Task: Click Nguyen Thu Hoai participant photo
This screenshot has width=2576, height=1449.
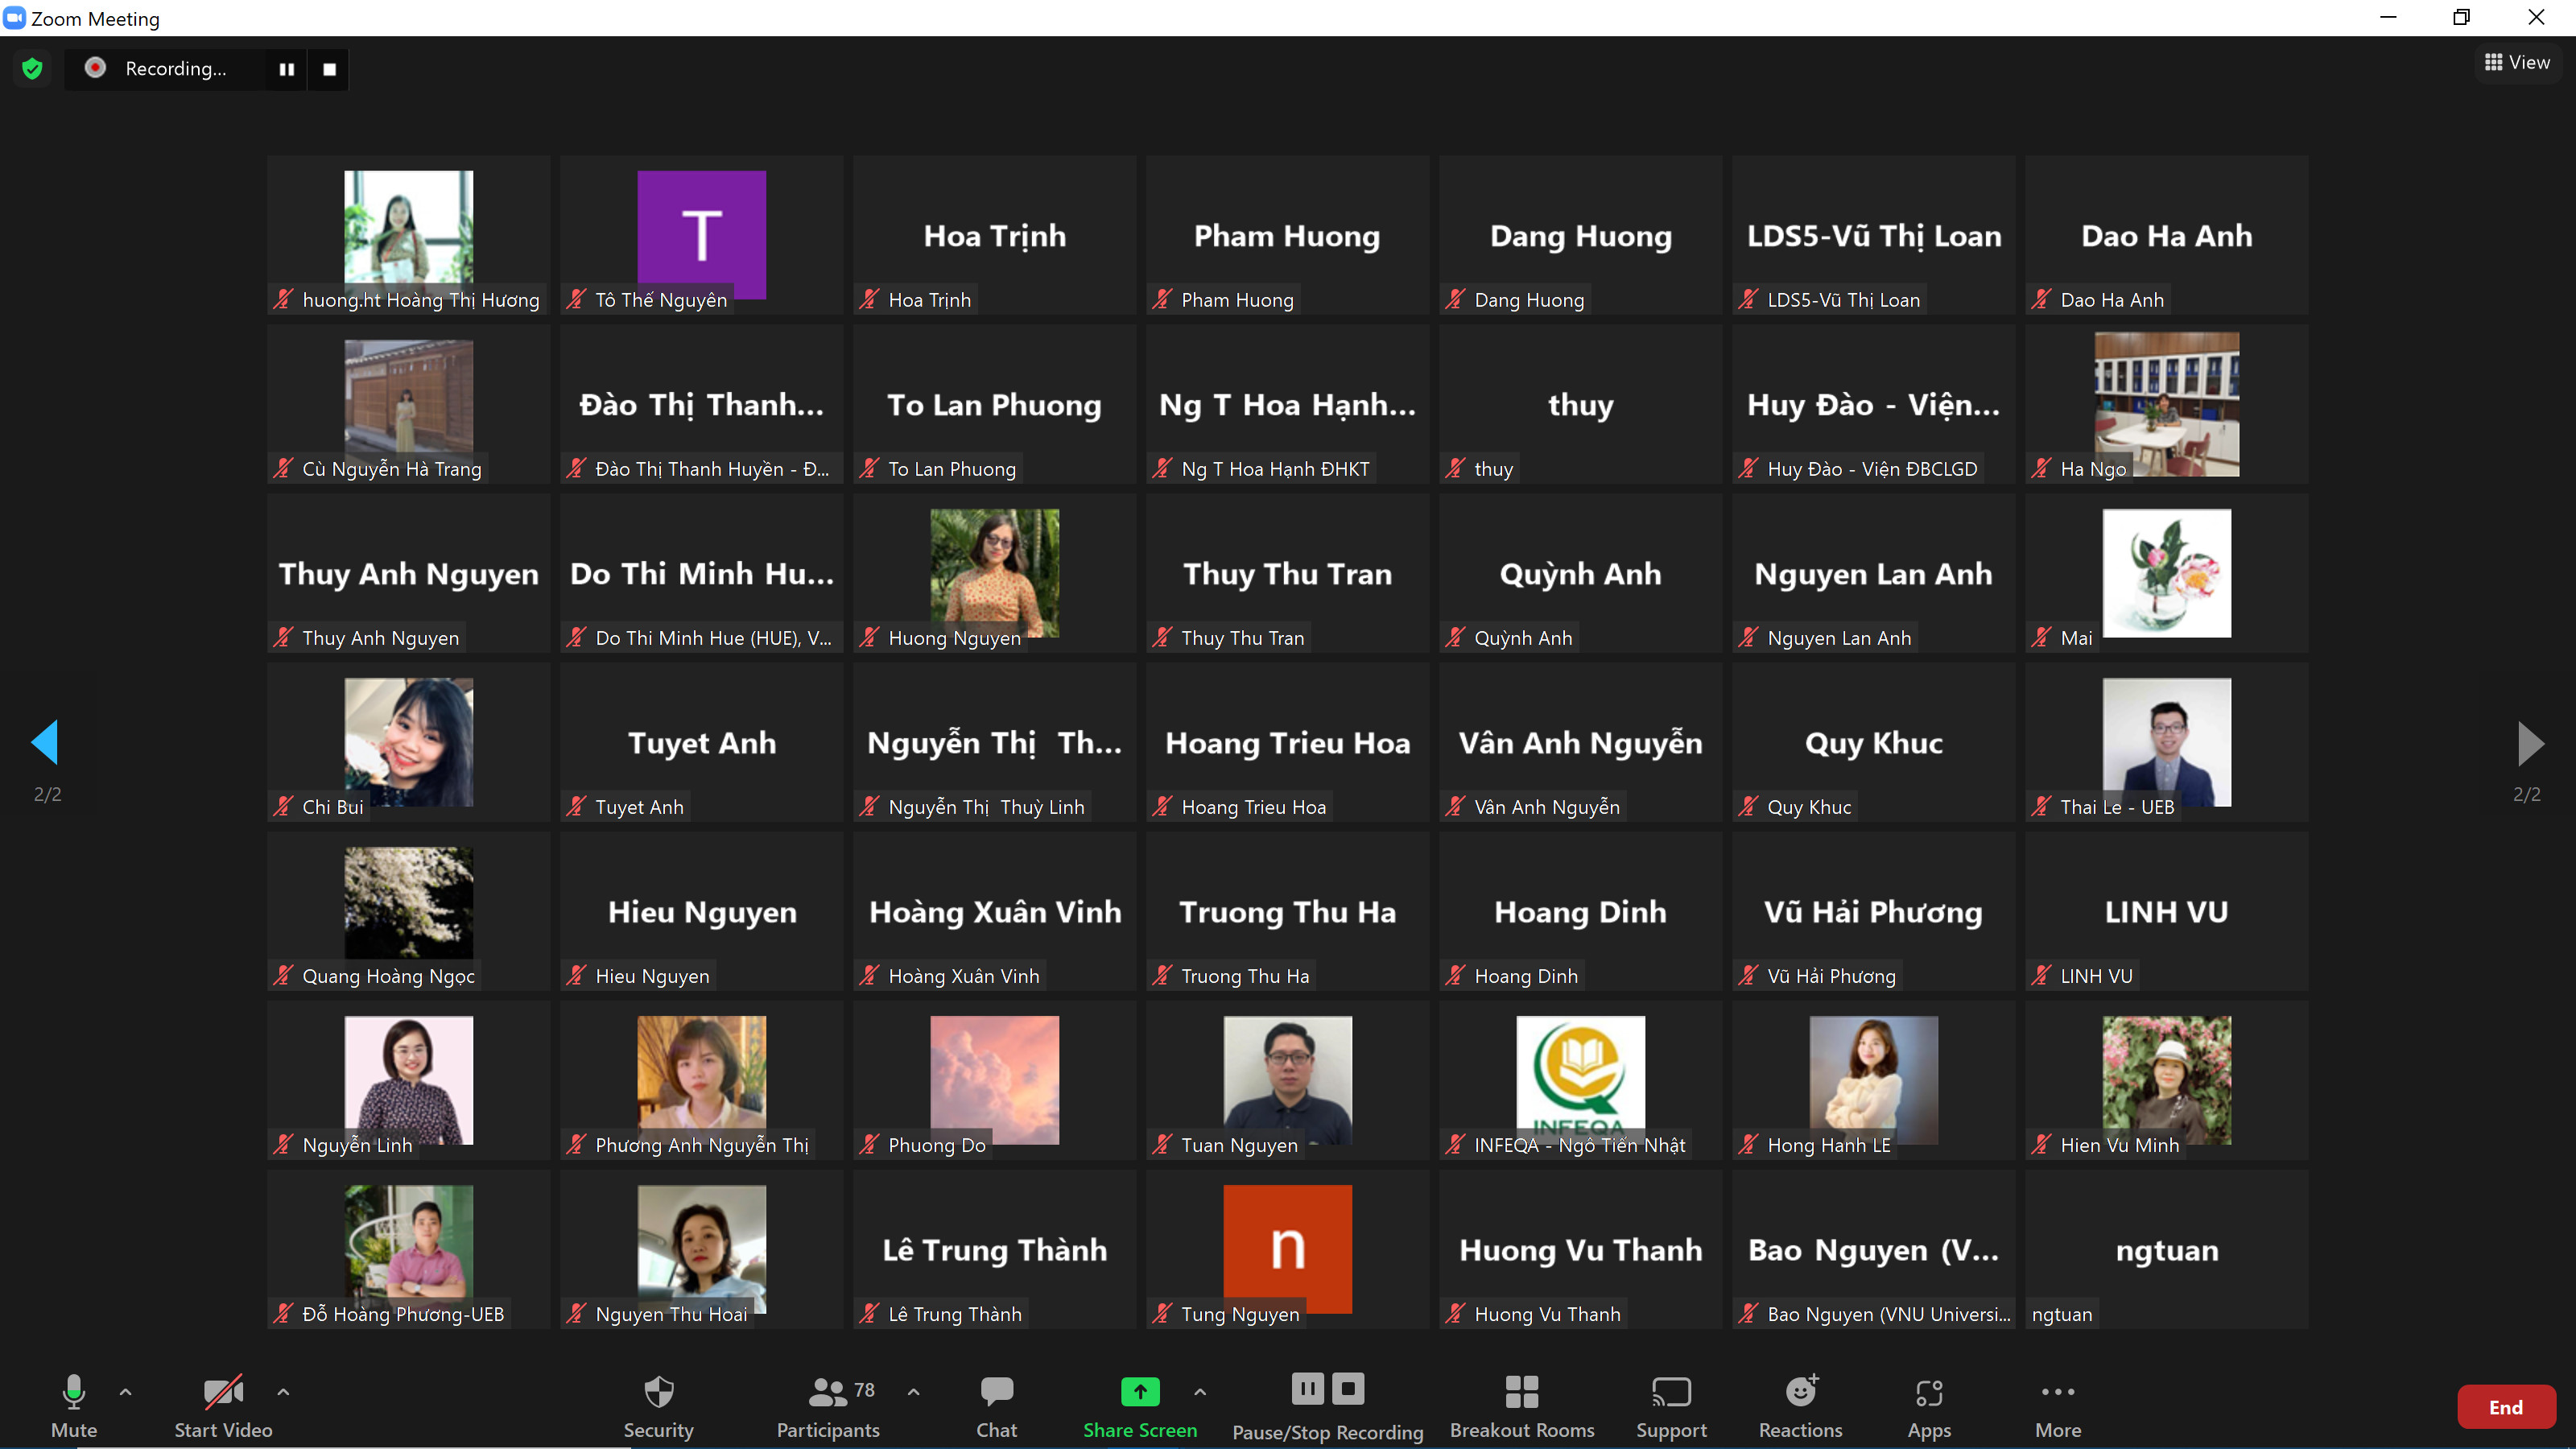Action: (701, 1248)
